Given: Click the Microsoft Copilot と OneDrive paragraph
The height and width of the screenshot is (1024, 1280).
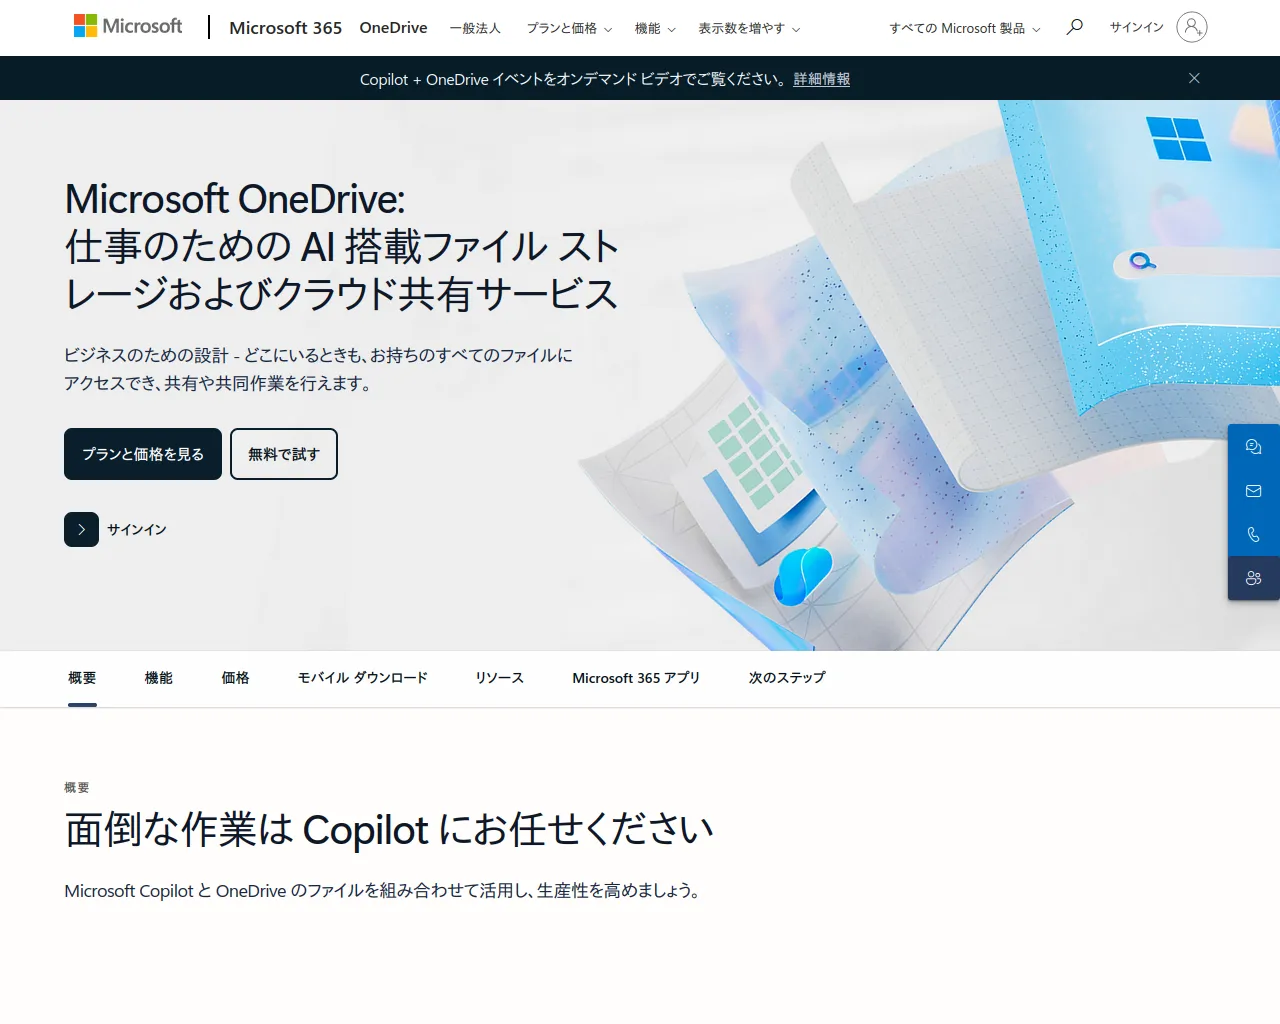Looking at the screenshot, I should click(383, 891).
